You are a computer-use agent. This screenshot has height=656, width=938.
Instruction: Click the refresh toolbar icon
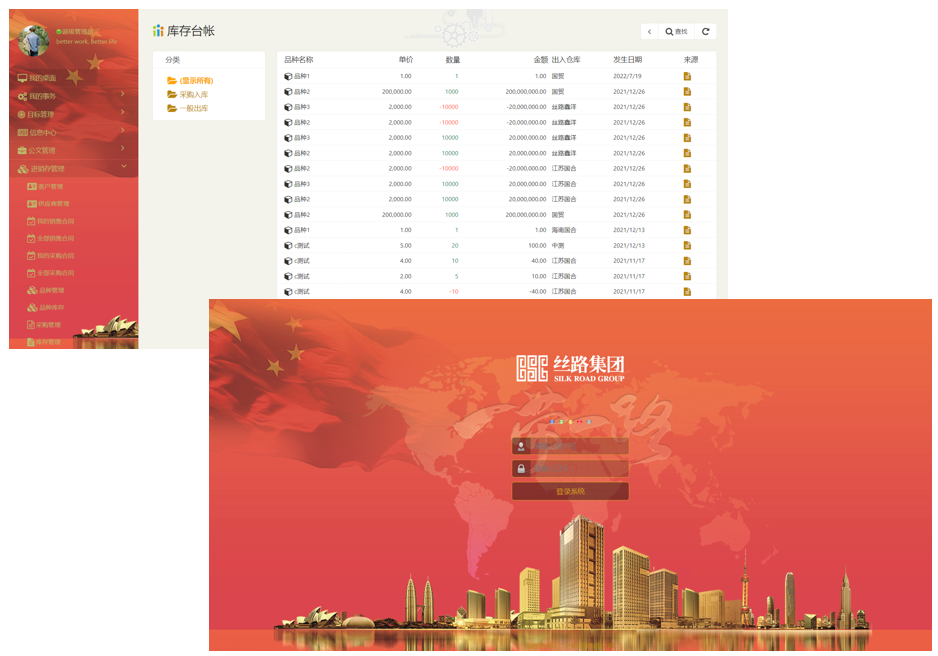[705, 32]
